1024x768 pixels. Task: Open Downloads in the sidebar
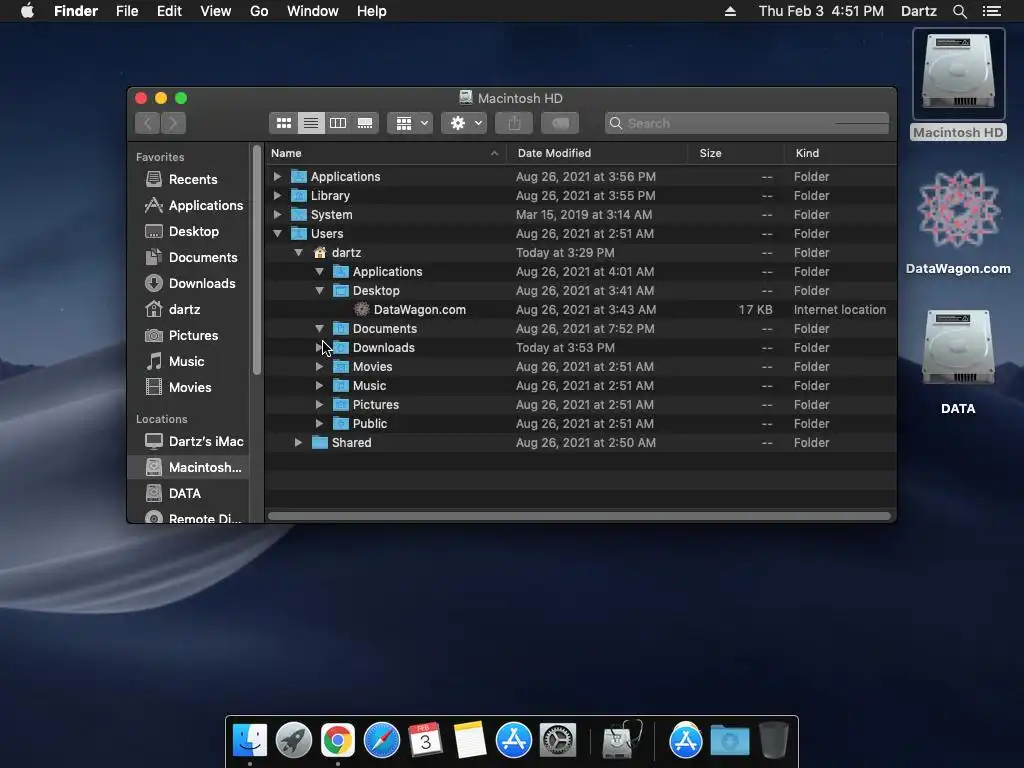[190, 283]
